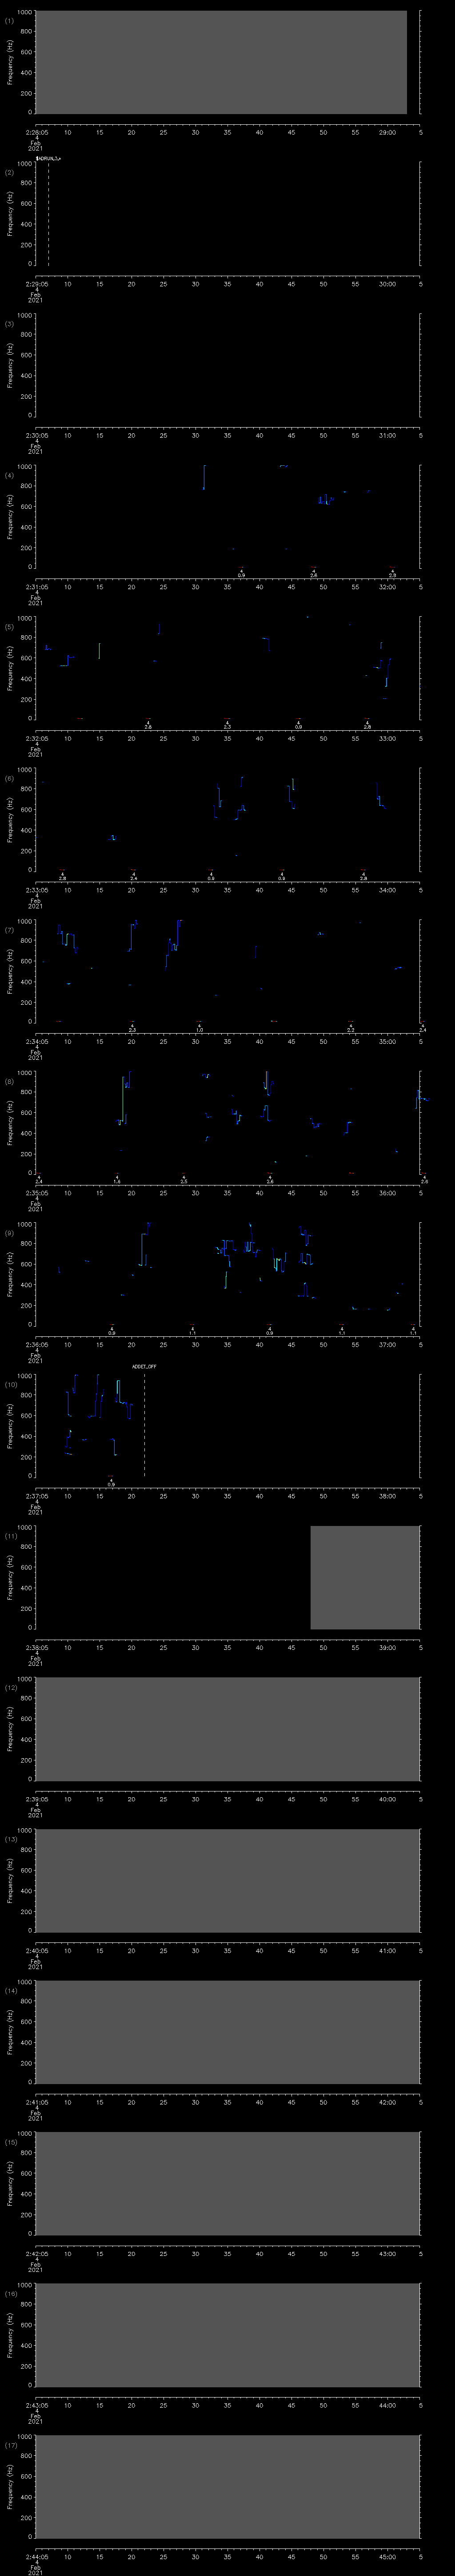Click the 2:33:05 time label

coord(36,890)
